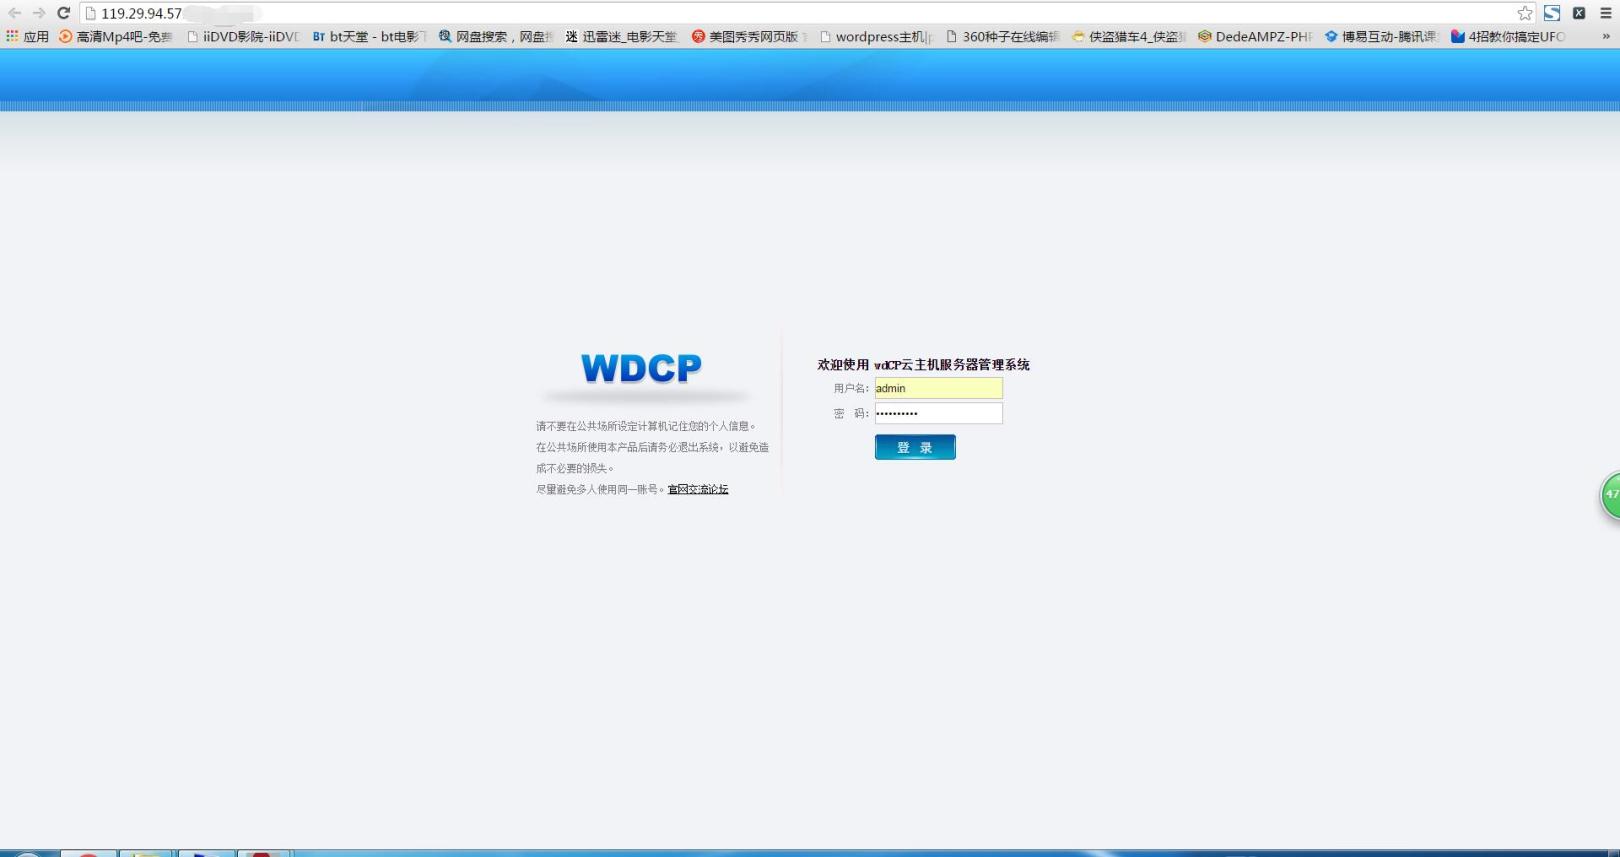Open the 迅雷迷_电影天堂 bookmark

click(621, 36)
